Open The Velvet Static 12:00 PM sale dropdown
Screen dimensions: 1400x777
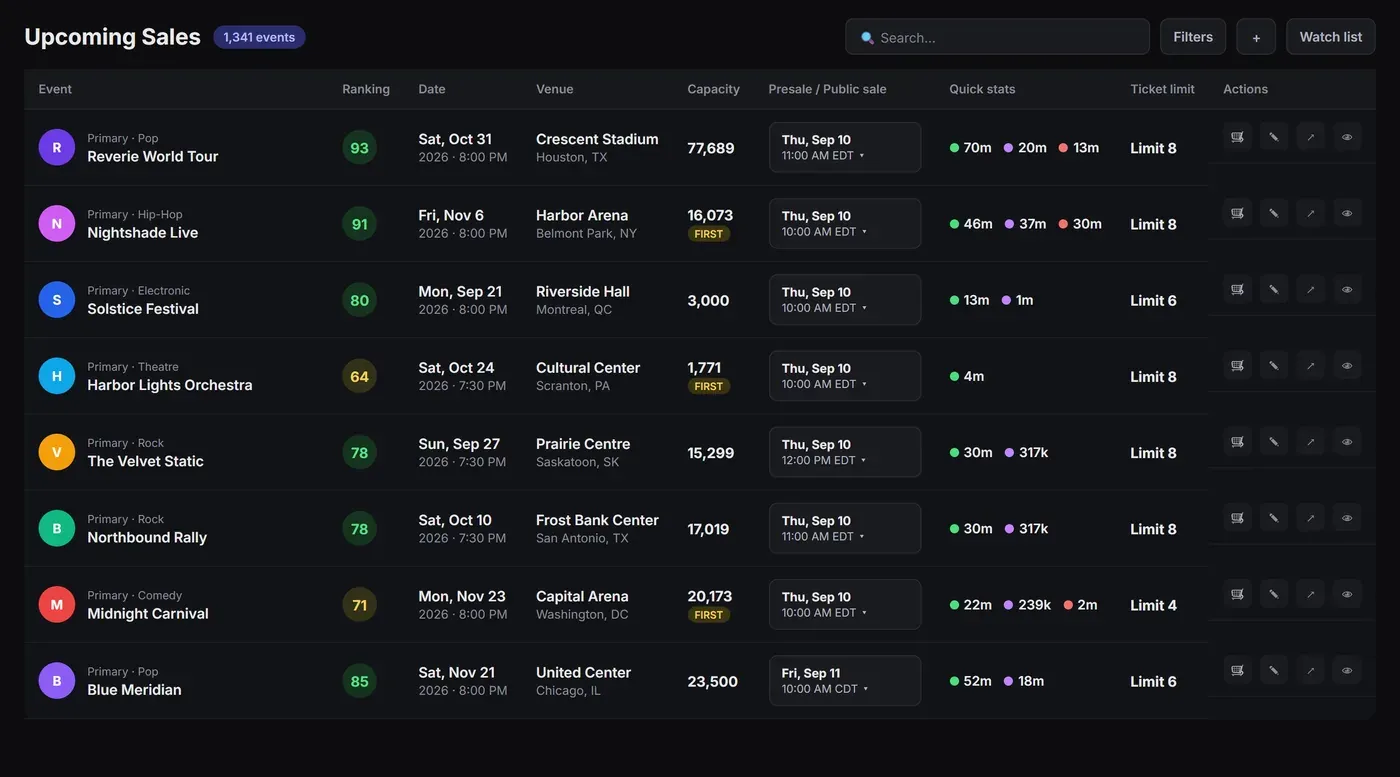pyautogui.click(x=845, y=452)
